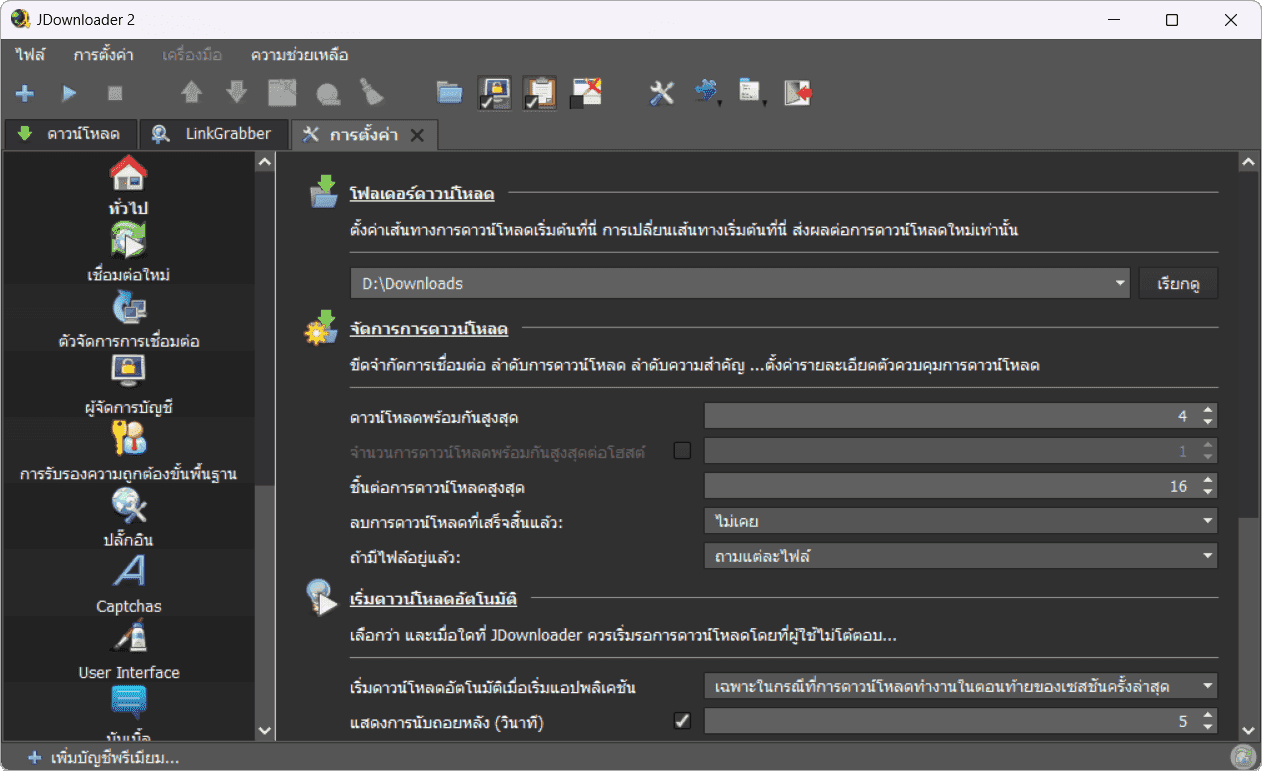Open the autostart downloads on launch dropdown
Image resolution: width=1262 pixels, height=771 pixels.
960,686
